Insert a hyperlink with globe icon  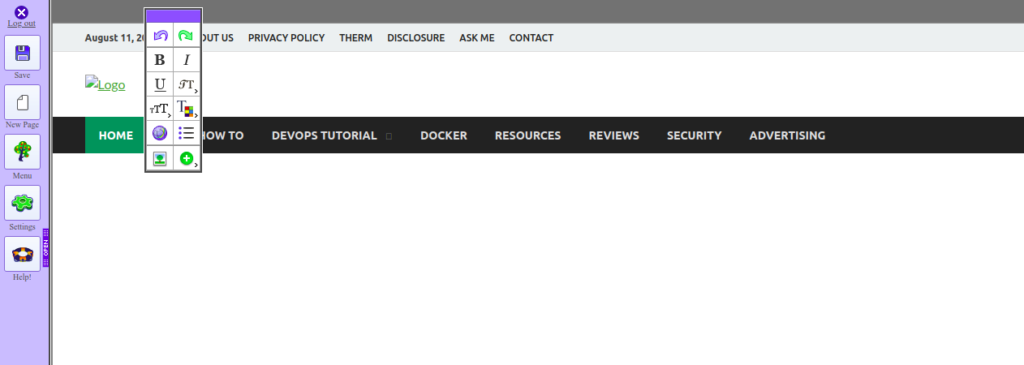[160, 133]
